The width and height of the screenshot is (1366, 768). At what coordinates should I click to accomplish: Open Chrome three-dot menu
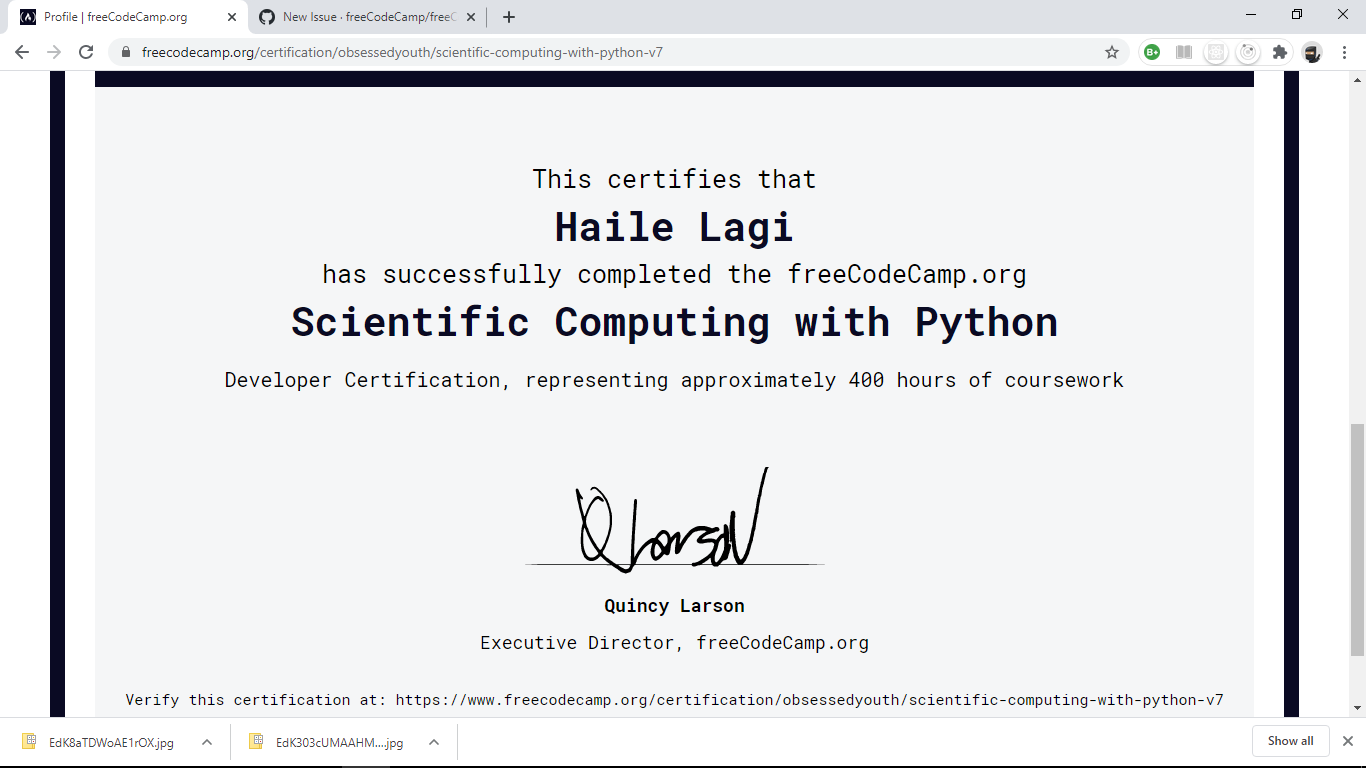click(x=1344, y=52)
